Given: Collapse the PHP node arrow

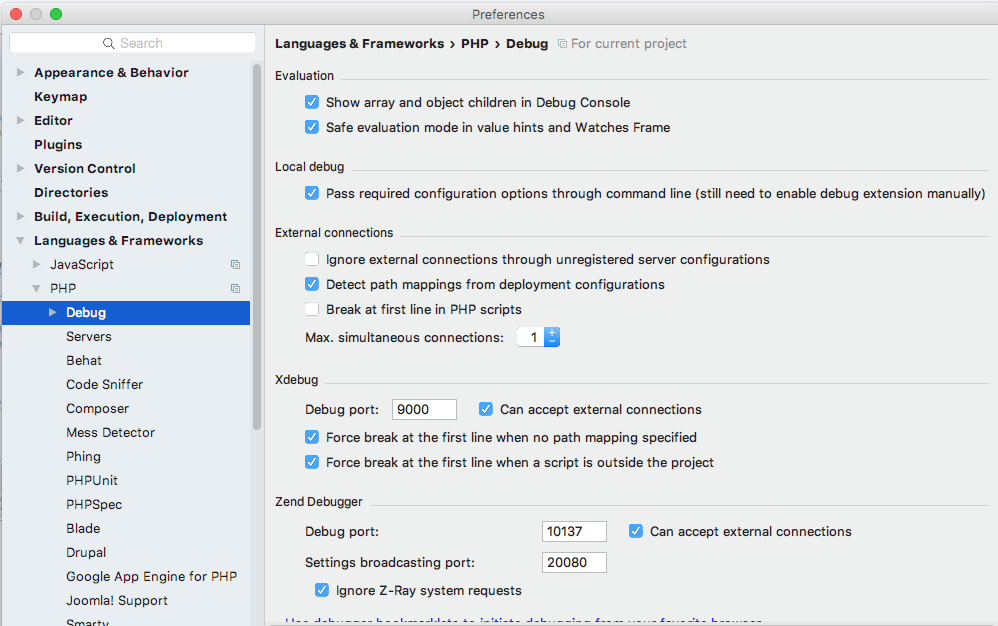Looking at the screenshot, I should coord(37,289).
